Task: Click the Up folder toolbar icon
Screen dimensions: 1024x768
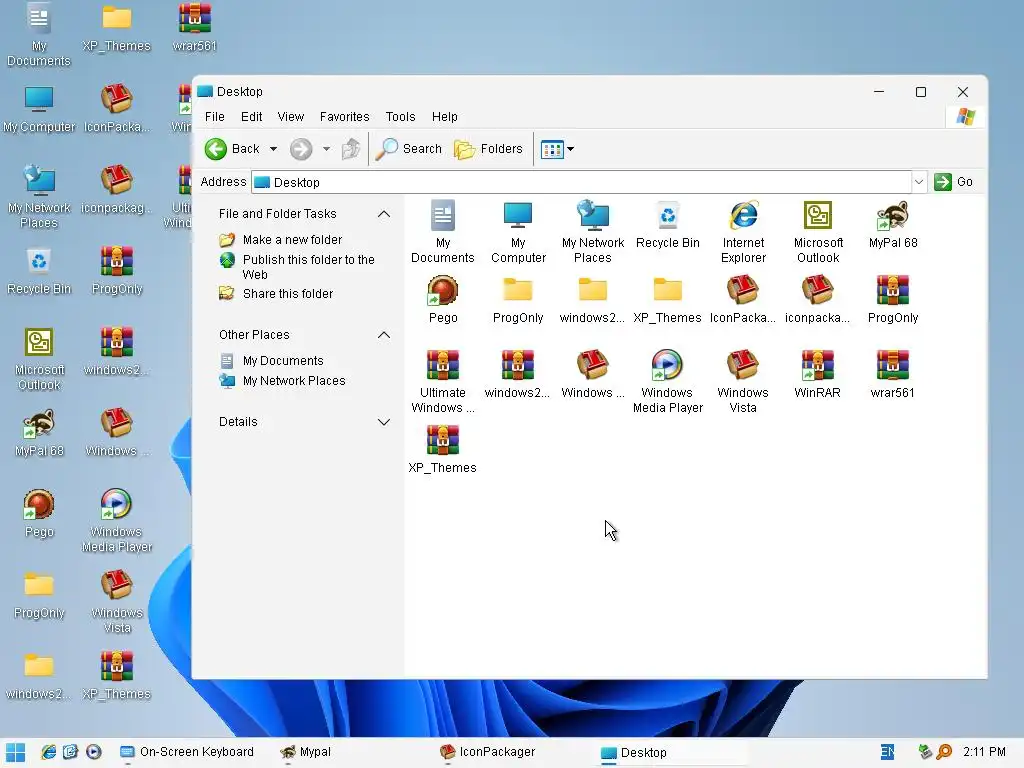Action: tap(351, 149)
